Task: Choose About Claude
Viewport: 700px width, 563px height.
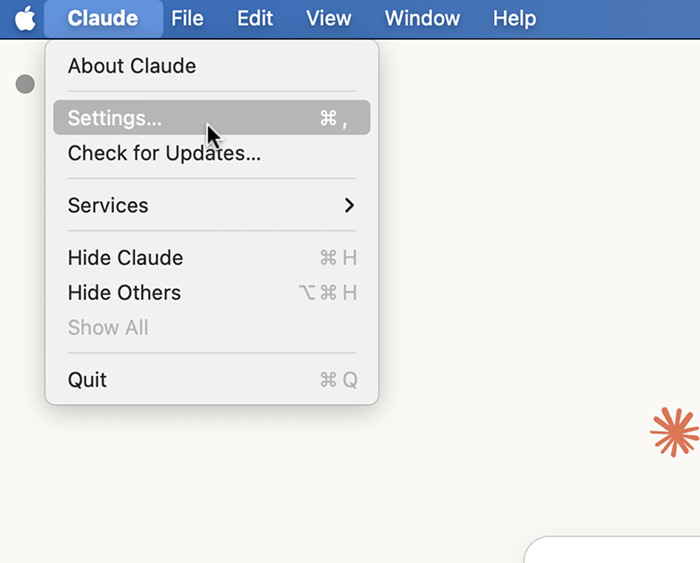Action: (x=212, y=66)
